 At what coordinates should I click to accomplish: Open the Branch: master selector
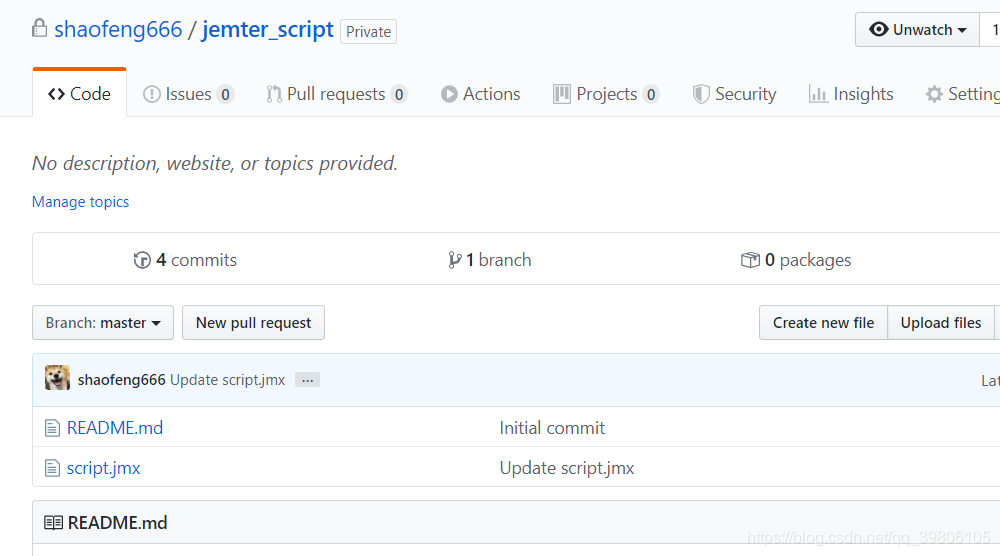(103, 323)
